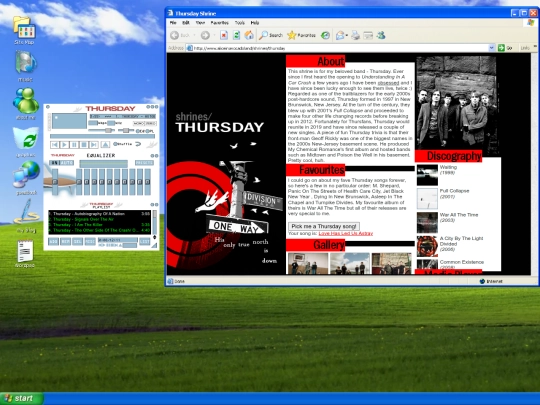Open the graphics recycle bin desktop icon
This screenshot has width=540, height=405.
click(26, 142)
